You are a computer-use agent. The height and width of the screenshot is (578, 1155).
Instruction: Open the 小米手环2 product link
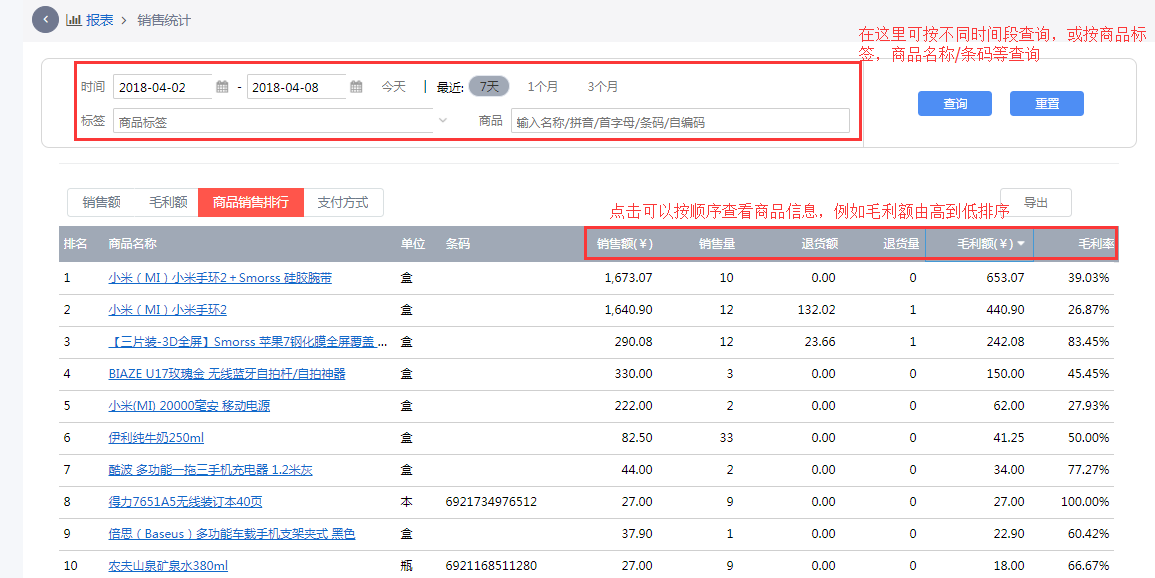pos(165,310)
